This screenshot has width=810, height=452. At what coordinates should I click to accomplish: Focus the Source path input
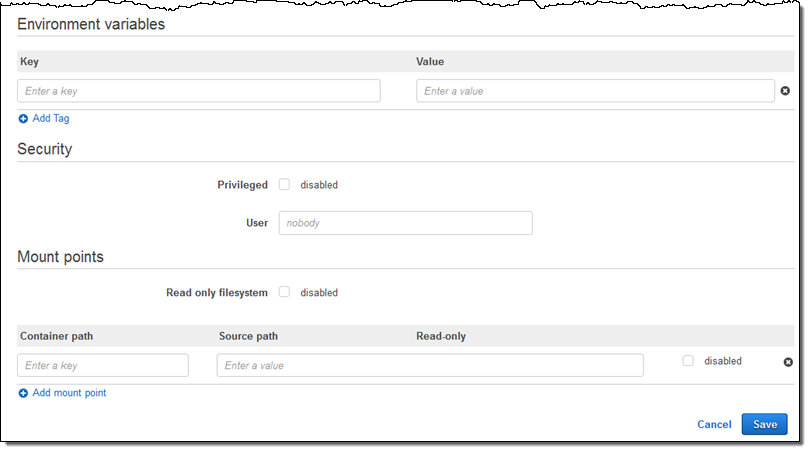coord(430,365)
